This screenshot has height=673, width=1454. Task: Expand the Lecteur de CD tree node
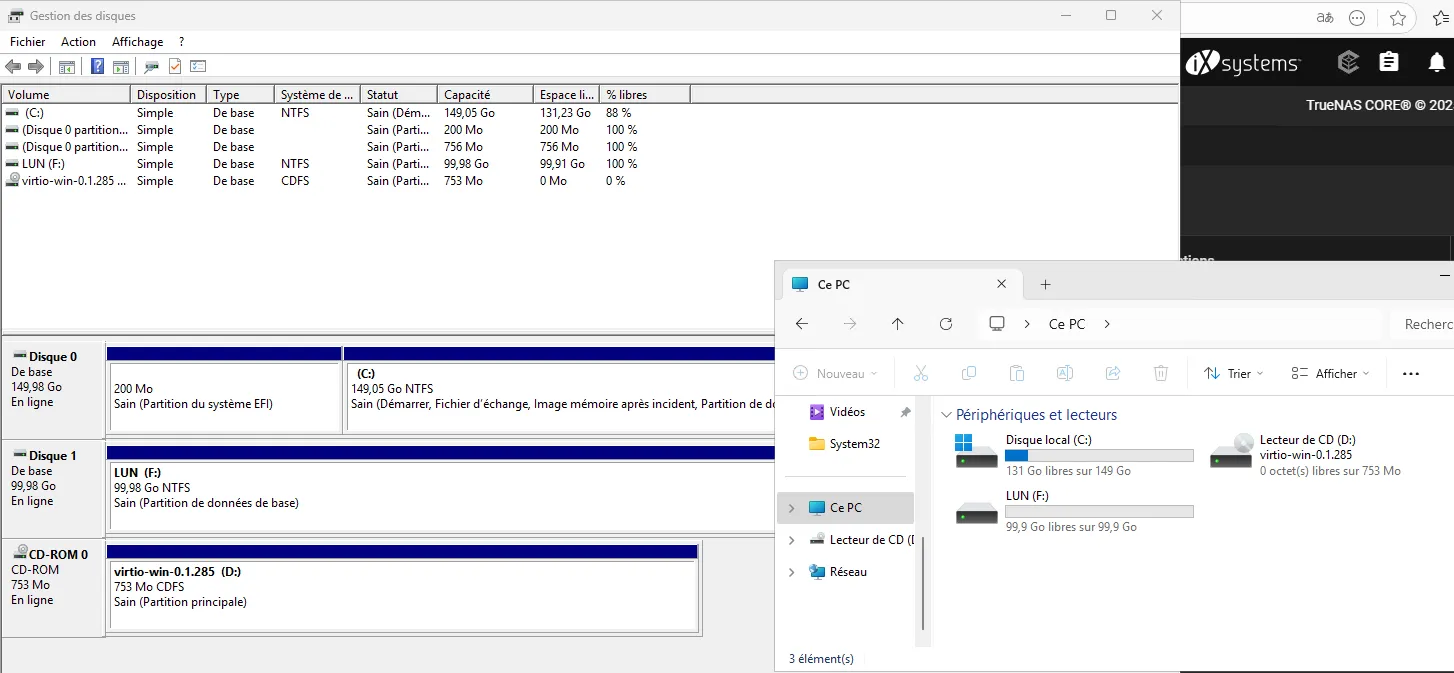click(x=791, y=540)
